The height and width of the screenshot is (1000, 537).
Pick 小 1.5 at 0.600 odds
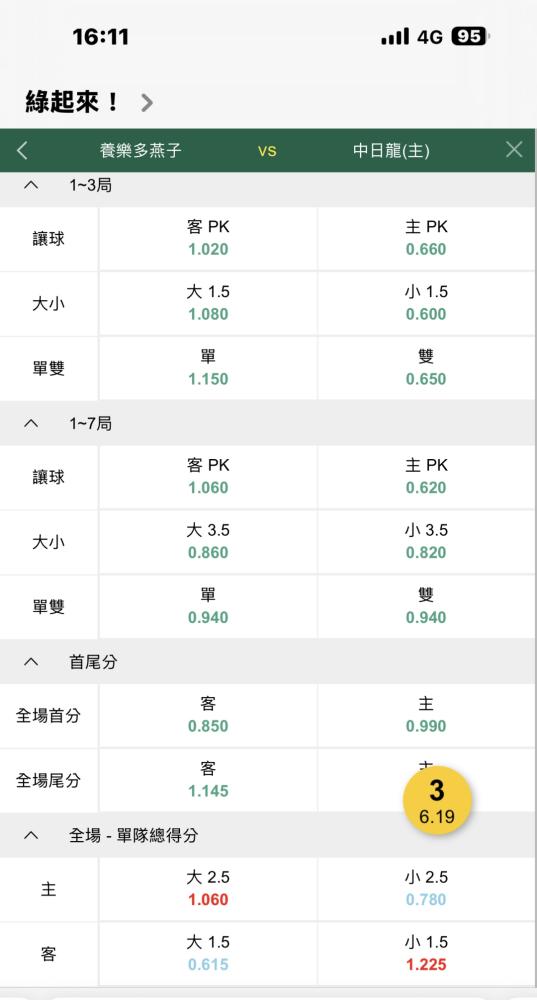point(426,304)
